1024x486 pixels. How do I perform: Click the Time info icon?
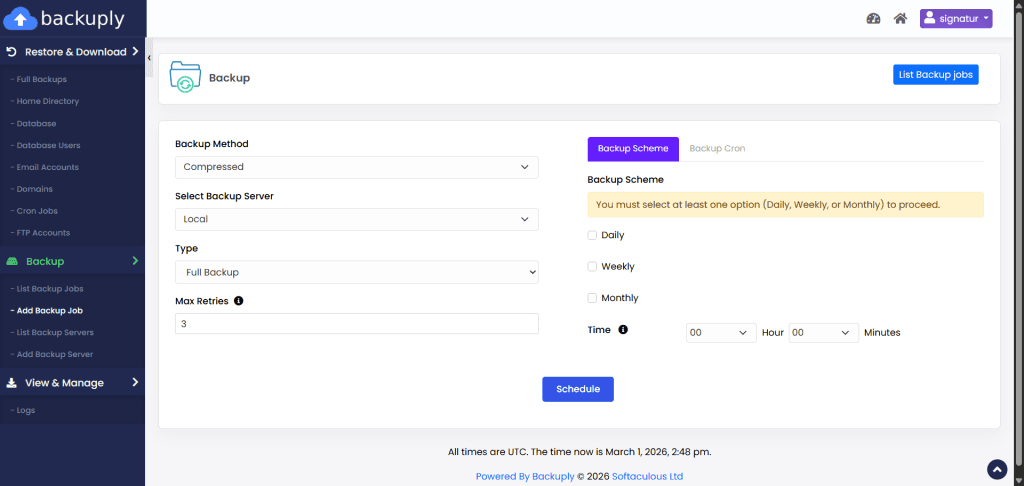pyautogui.click(x=623, y=330)
